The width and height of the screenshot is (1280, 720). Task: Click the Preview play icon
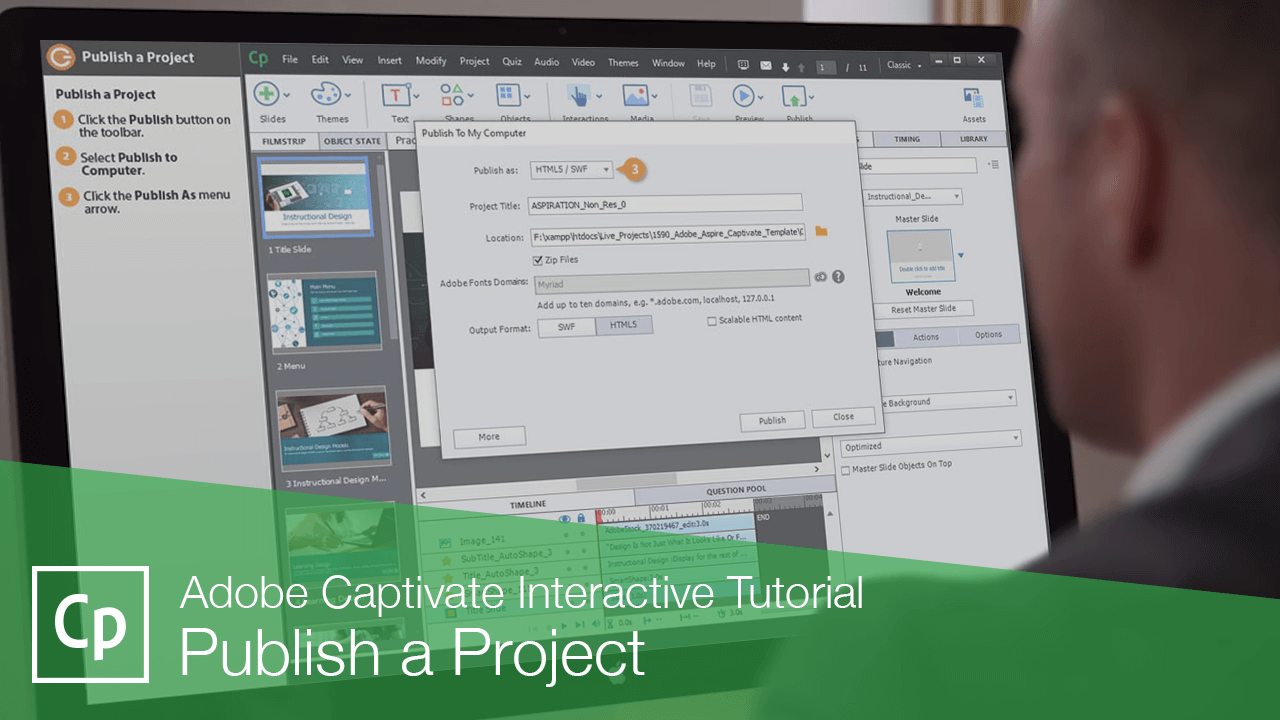tap(745, 95)
